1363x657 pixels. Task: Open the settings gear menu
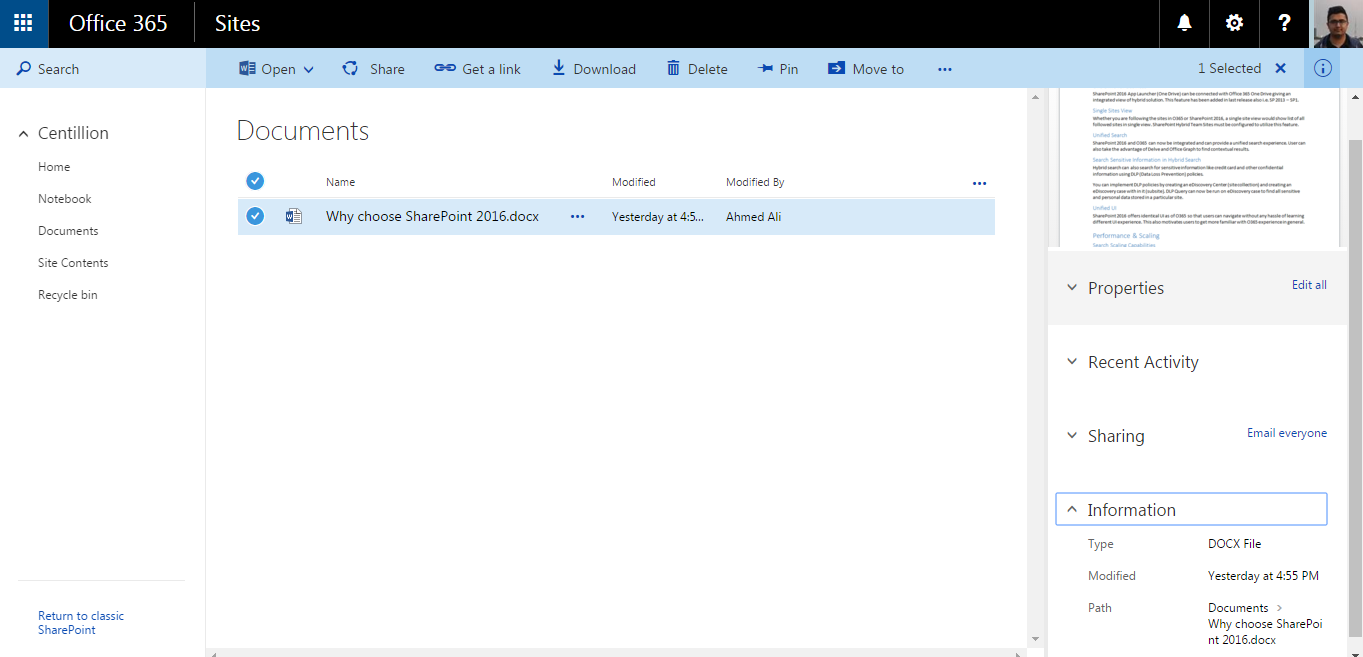tap(1234, 24)
